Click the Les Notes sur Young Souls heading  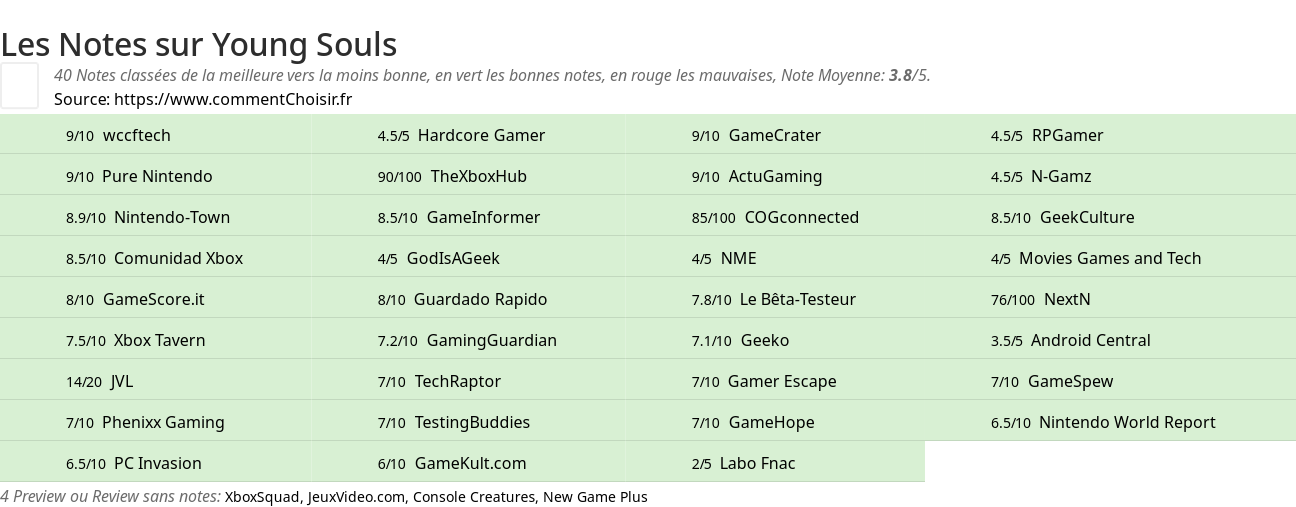(199, 45)
